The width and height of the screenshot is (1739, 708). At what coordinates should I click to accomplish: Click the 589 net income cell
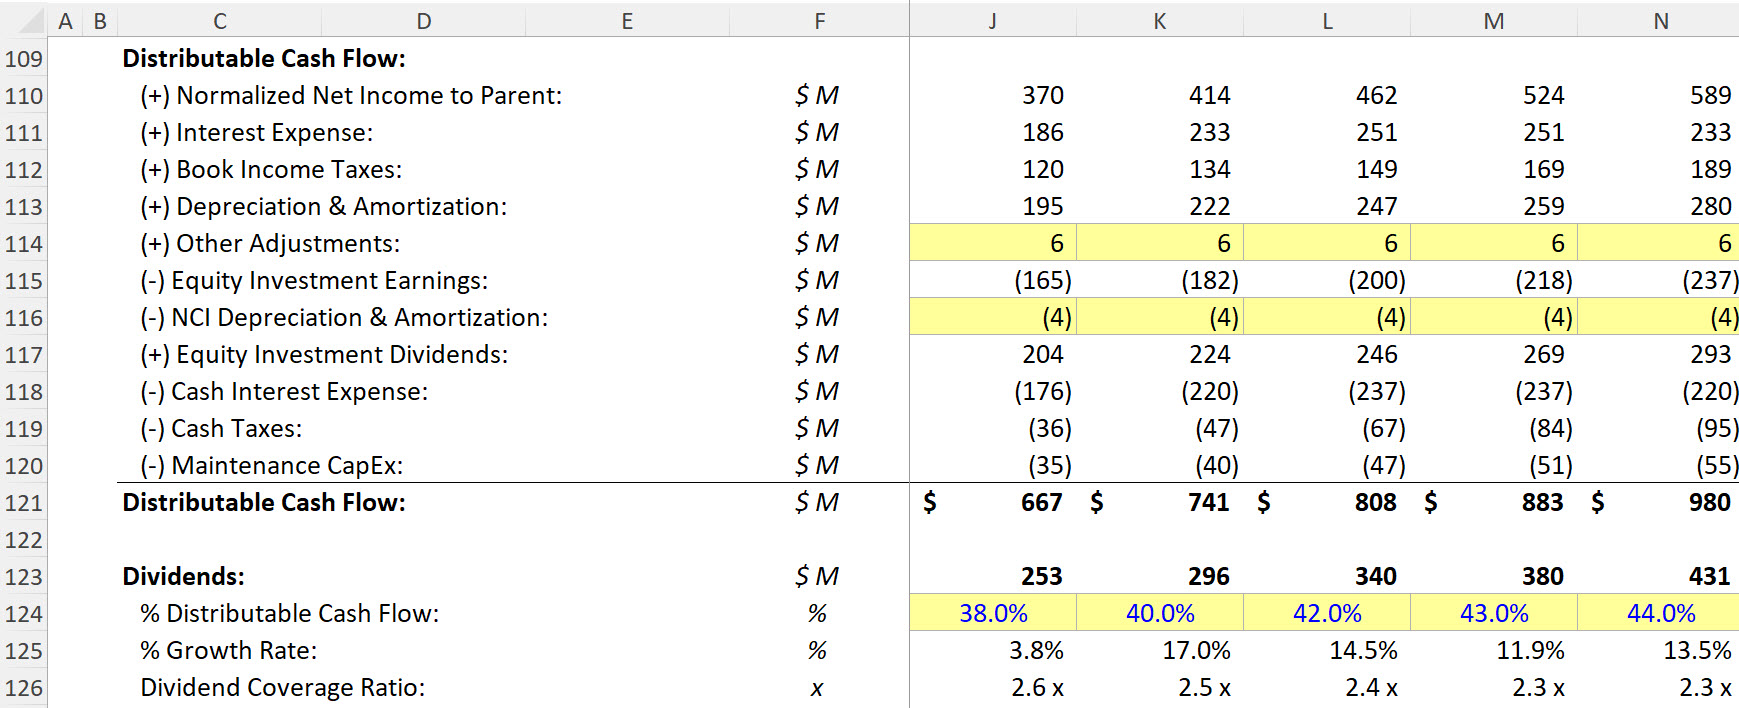1659,96
